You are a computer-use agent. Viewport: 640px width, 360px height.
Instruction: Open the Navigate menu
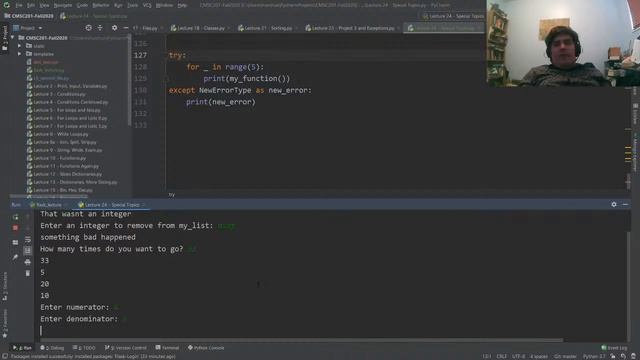pos(63,5)
